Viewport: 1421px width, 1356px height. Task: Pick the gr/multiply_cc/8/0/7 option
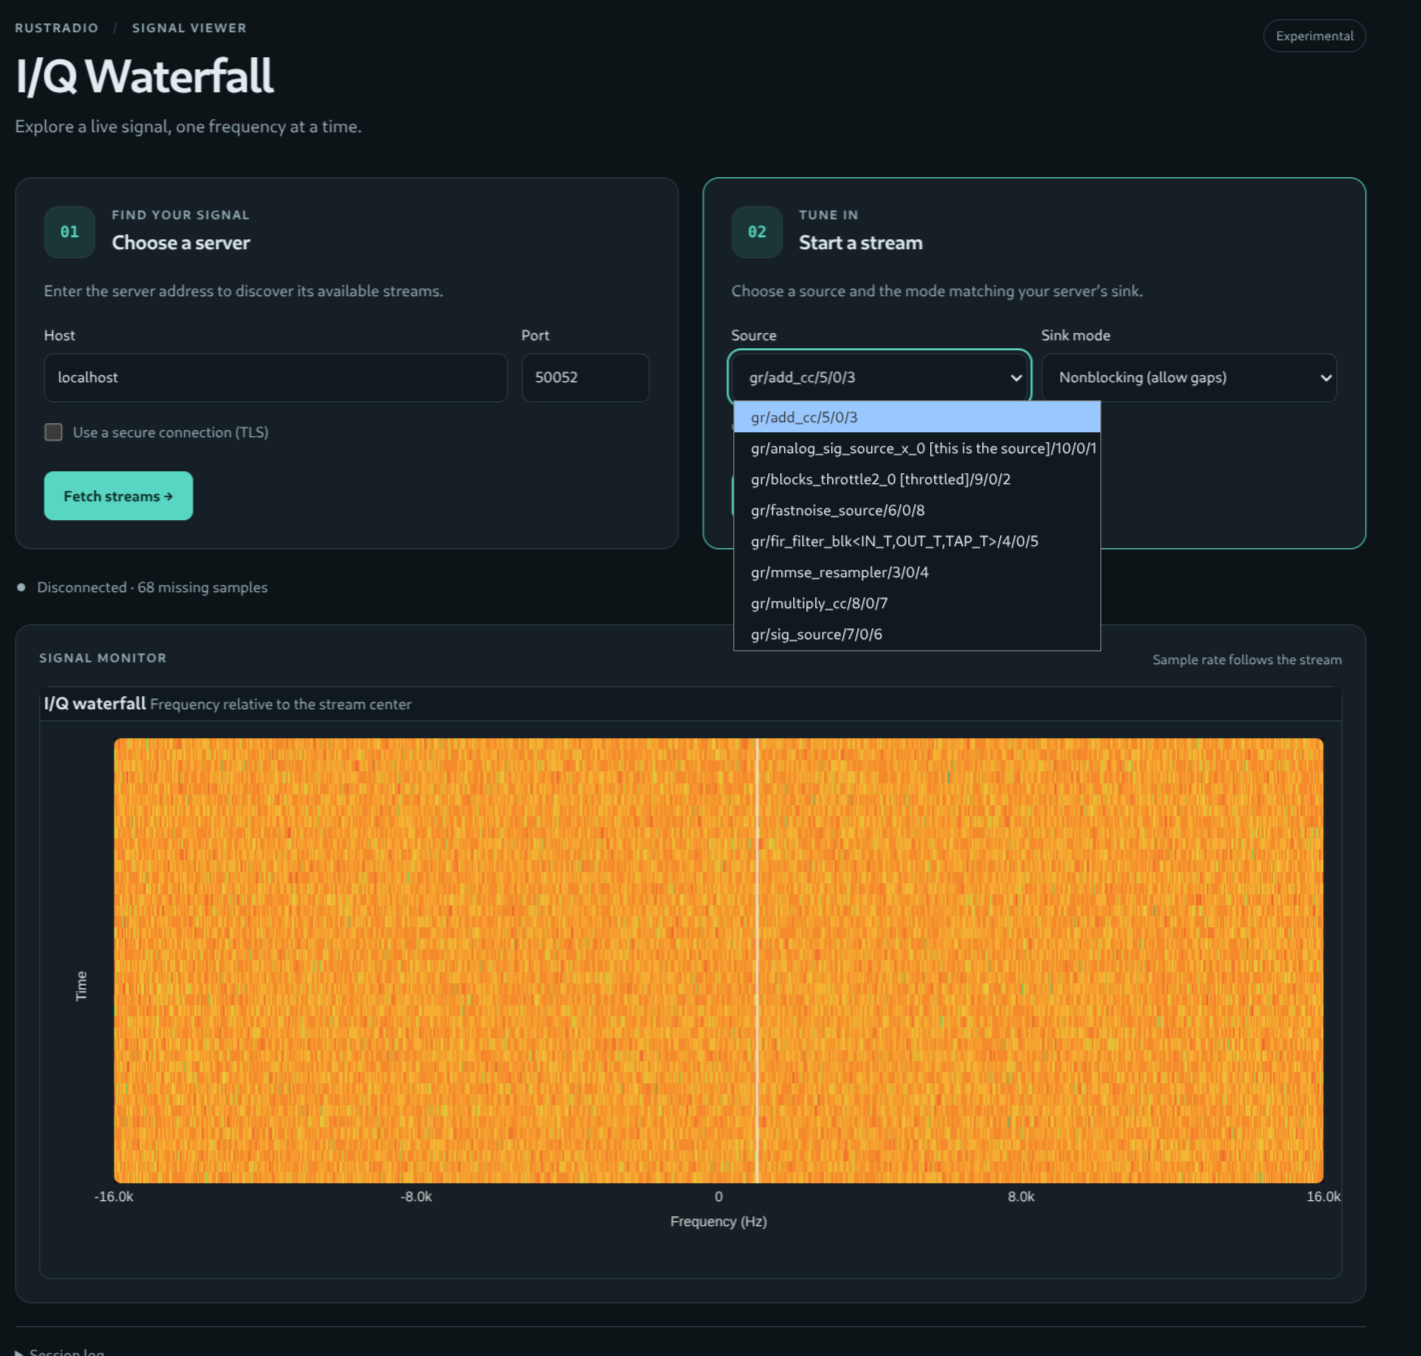point(917,603)
